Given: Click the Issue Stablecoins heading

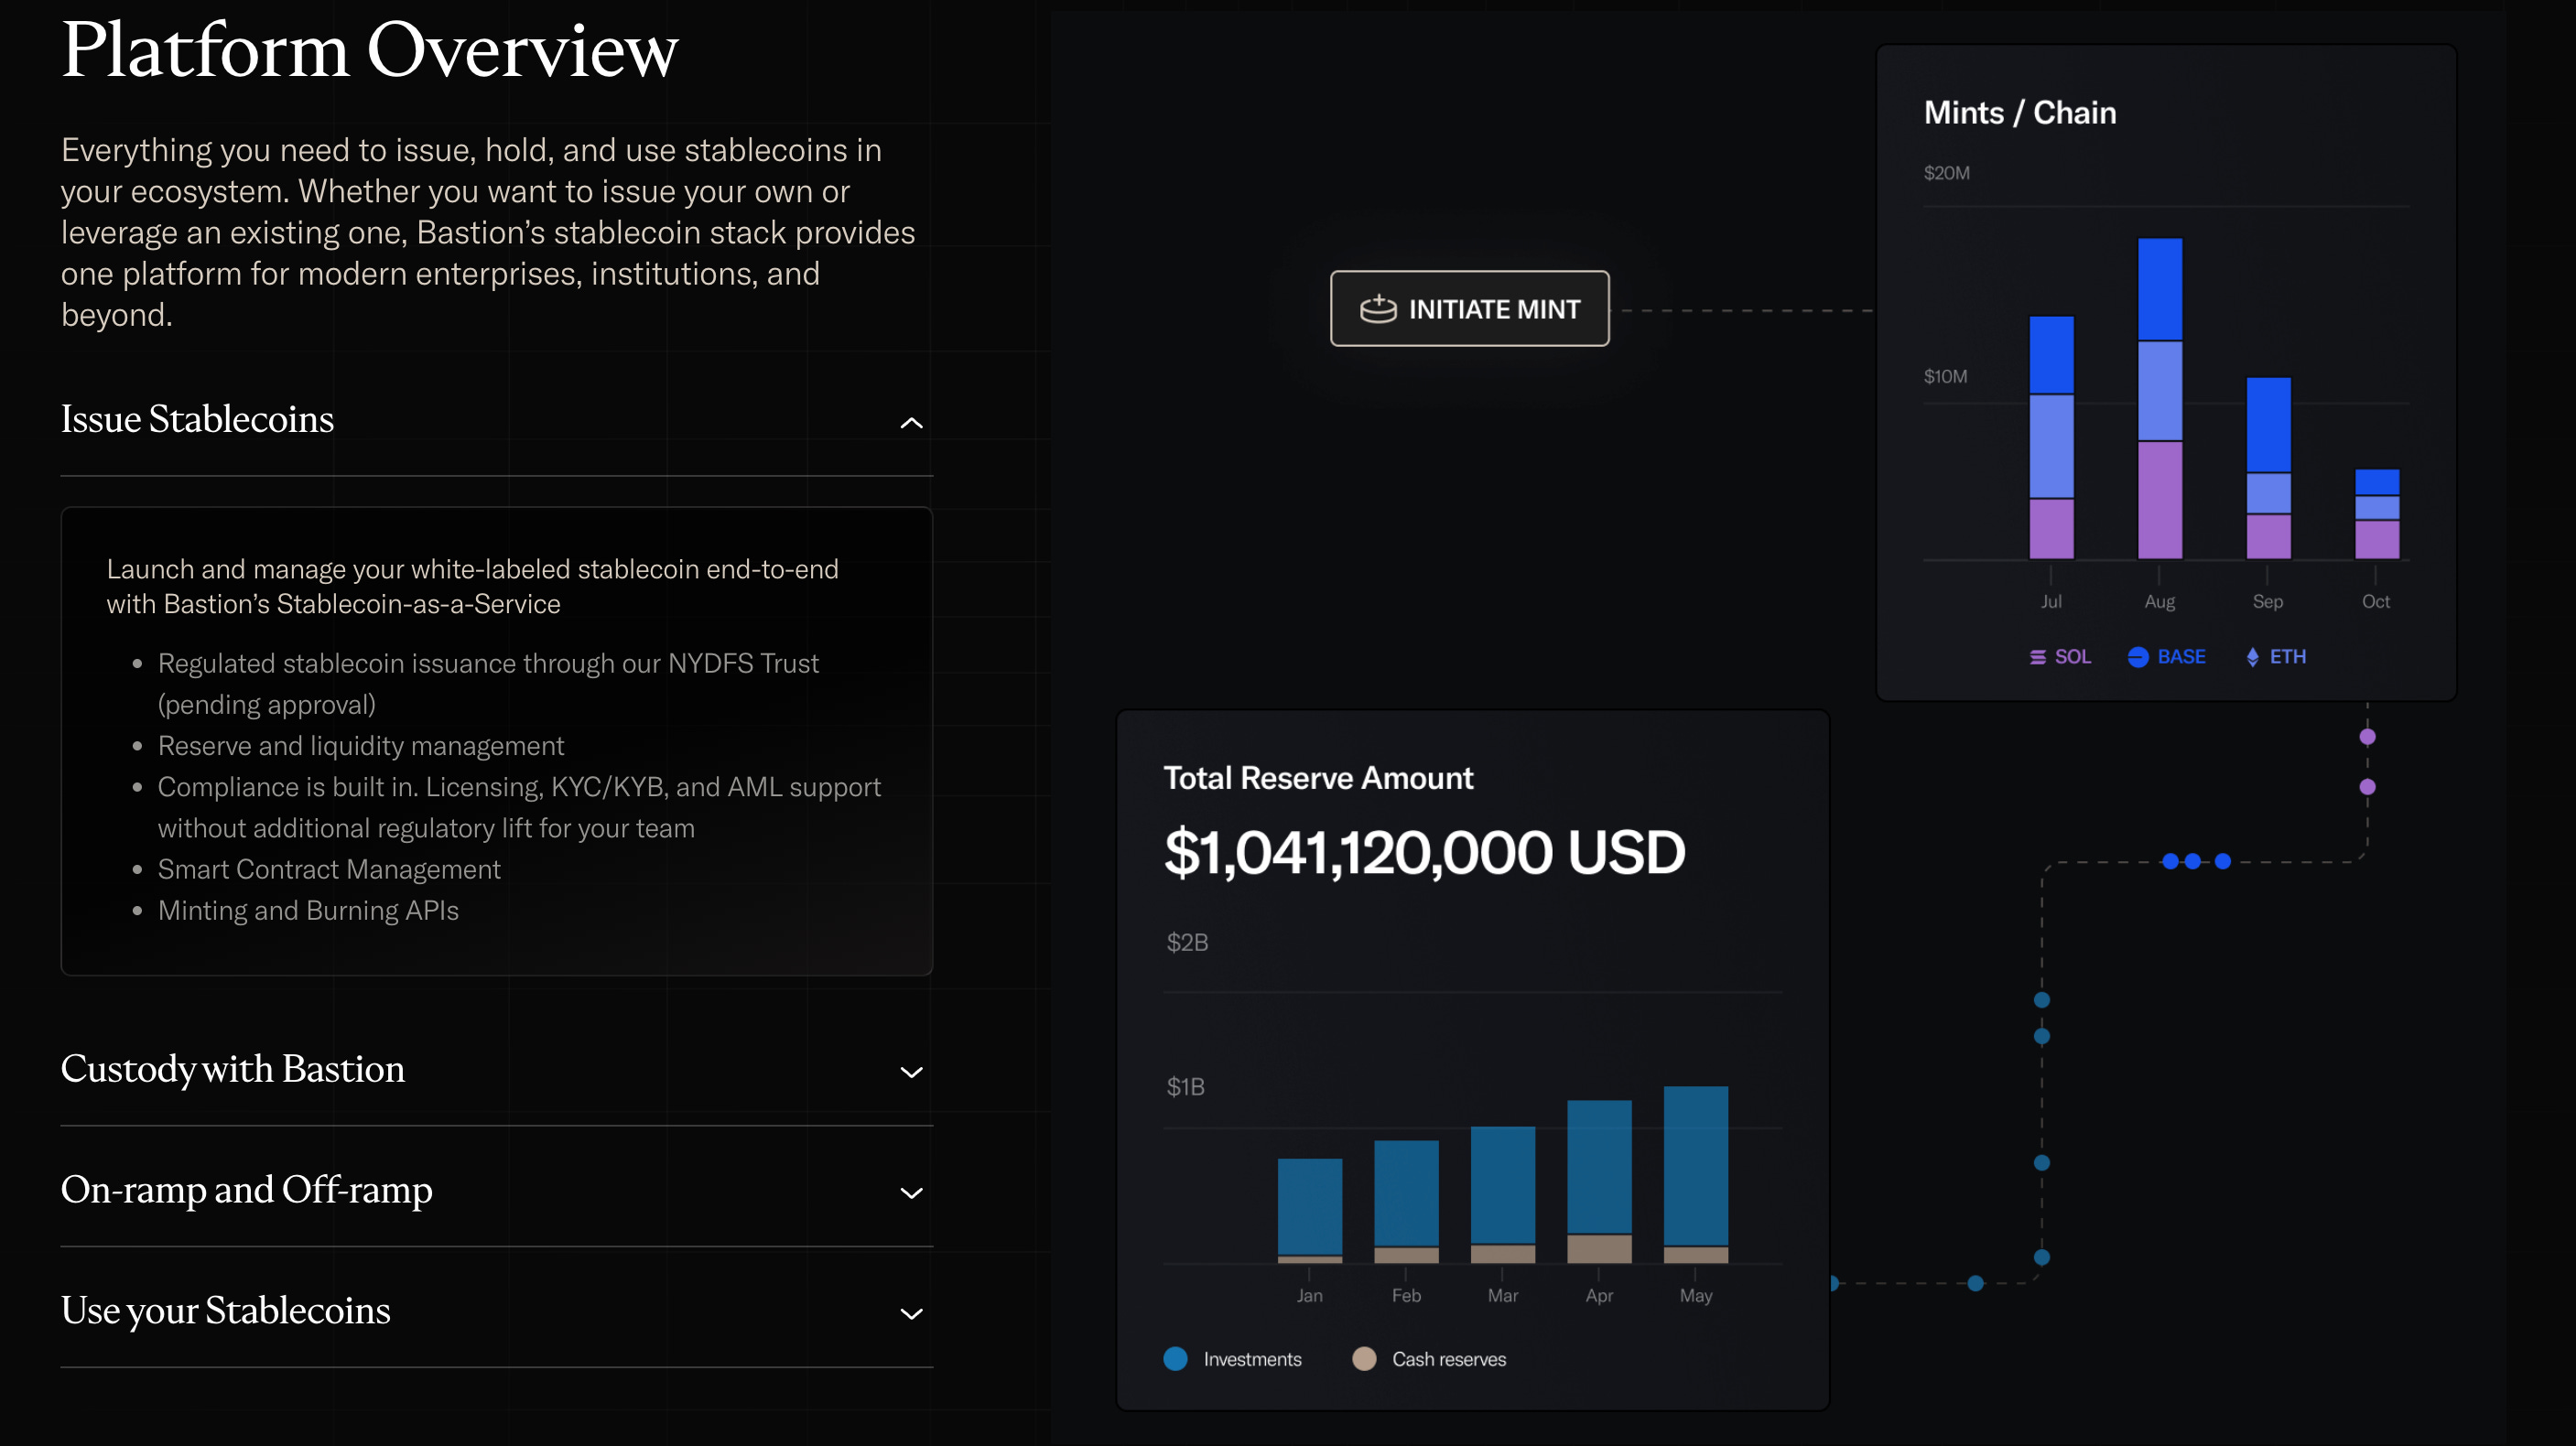Looking at the screenshot, I should point(197,419).
